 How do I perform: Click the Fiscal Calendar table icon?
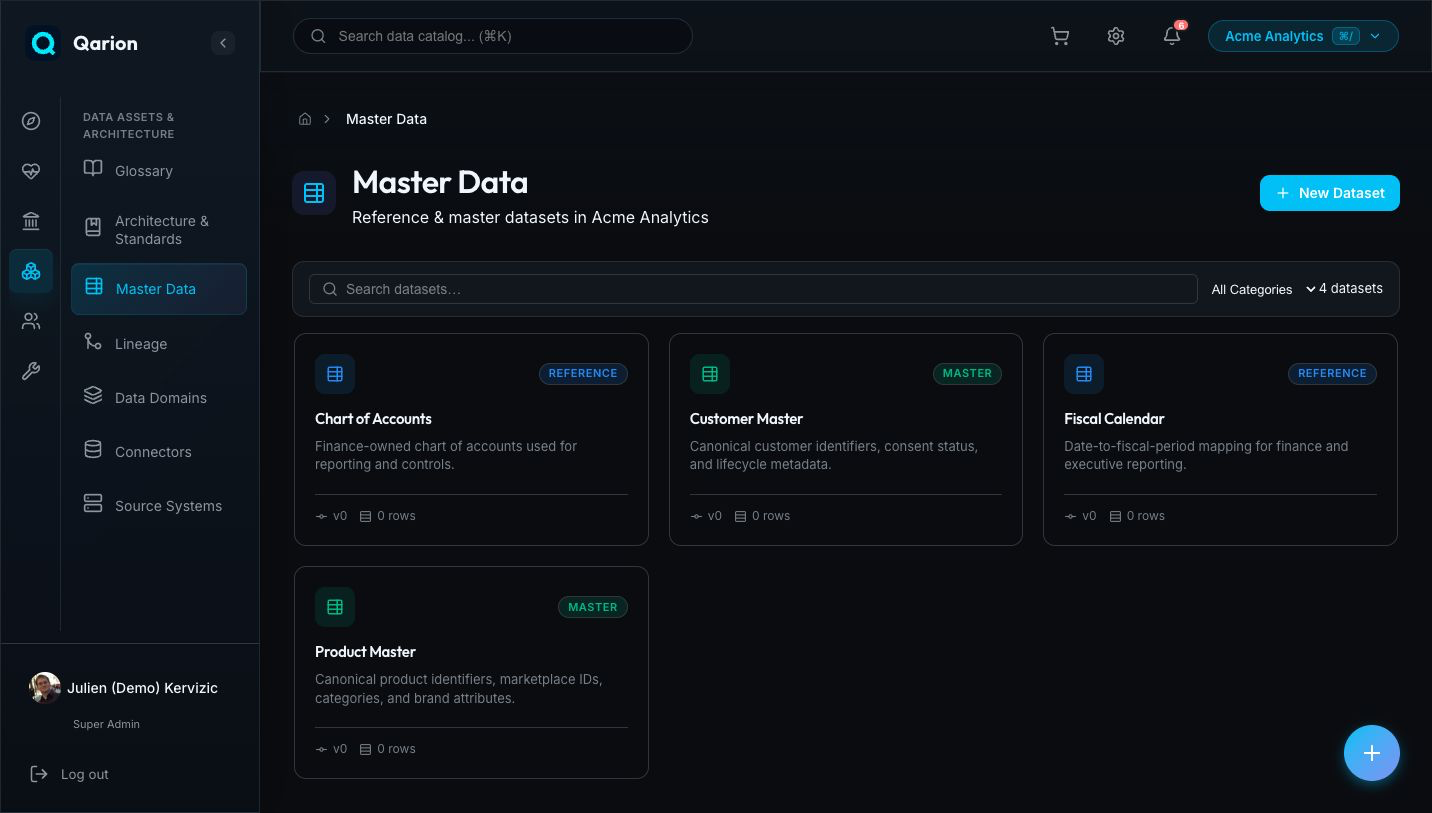tap(1084, 374)
